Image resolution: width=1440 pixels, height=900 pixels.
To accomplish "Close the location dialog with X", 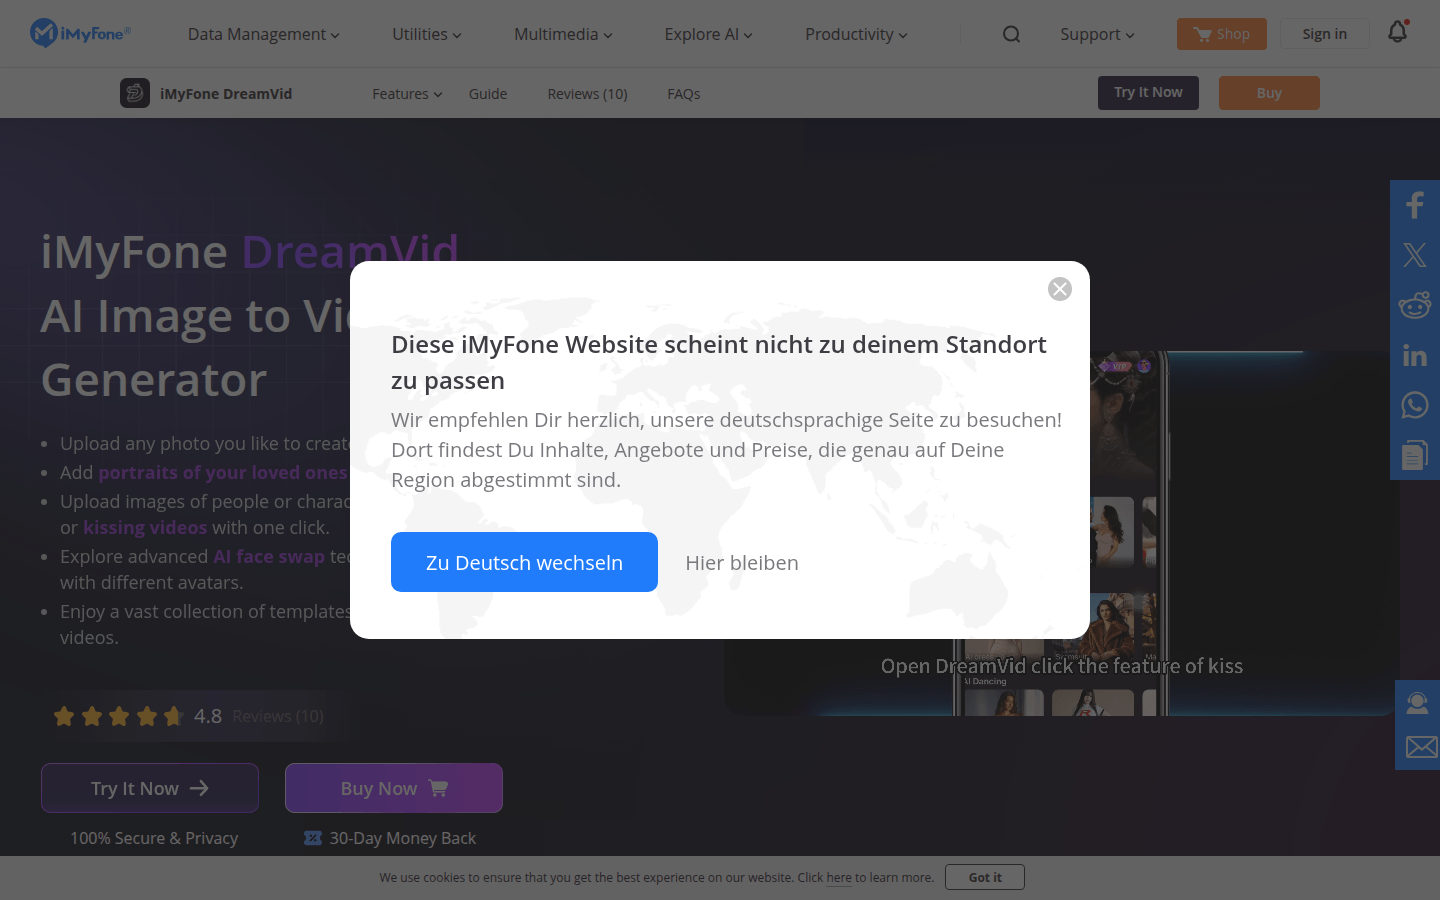I will (x=1060, y=289).
